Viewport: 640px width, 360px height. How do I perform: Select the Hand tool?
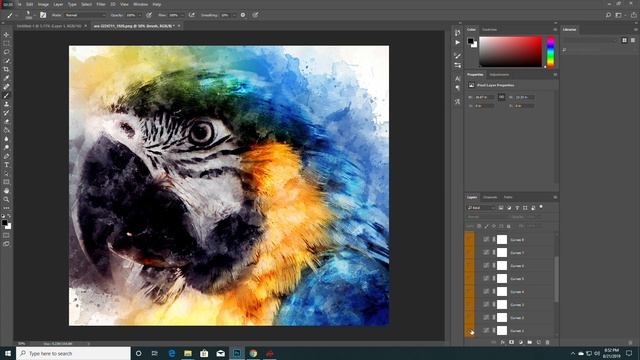6,191
